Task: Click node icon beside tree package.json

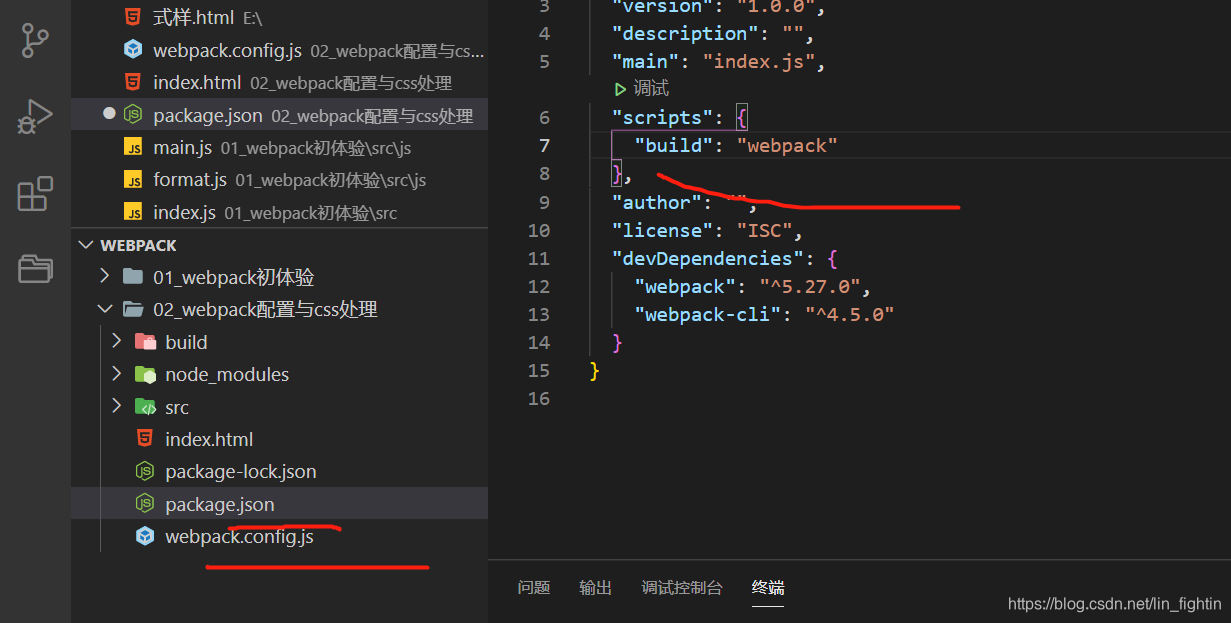Action: (145, 503)
